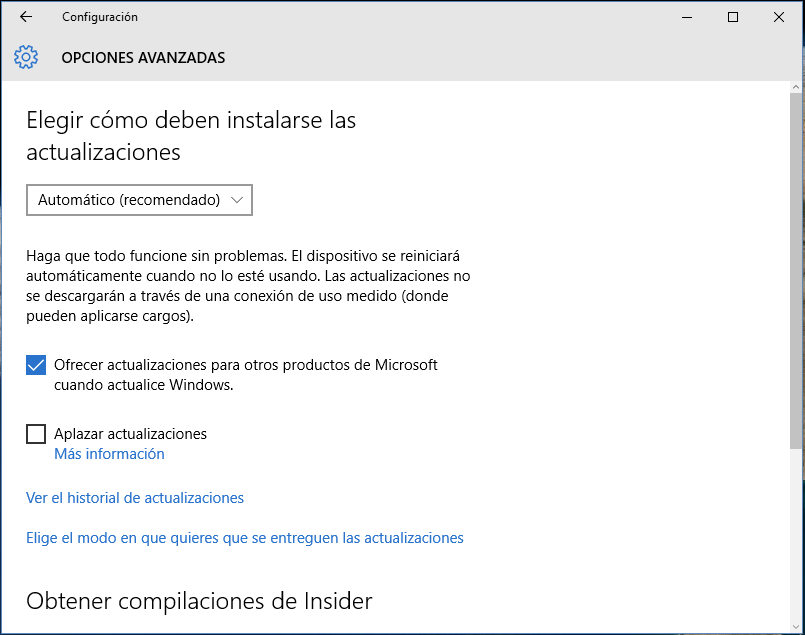Close the Configuración window
This screenshot has height=635, width=805.
[x=779, y=17]
